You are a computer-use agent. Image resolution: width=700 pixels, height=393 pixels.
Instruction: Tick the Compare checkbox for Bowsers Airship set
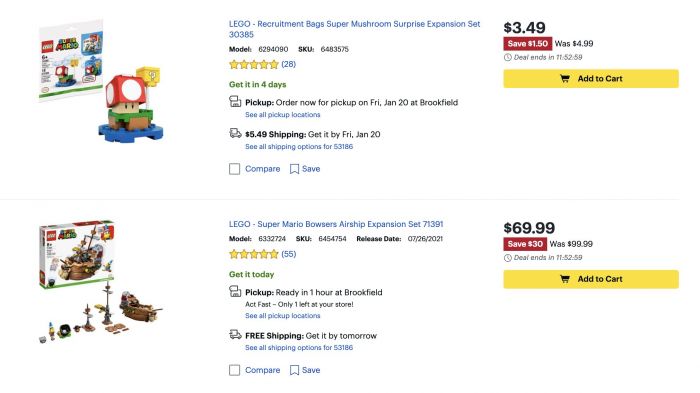pyautogui.click(x=234, y=370)
